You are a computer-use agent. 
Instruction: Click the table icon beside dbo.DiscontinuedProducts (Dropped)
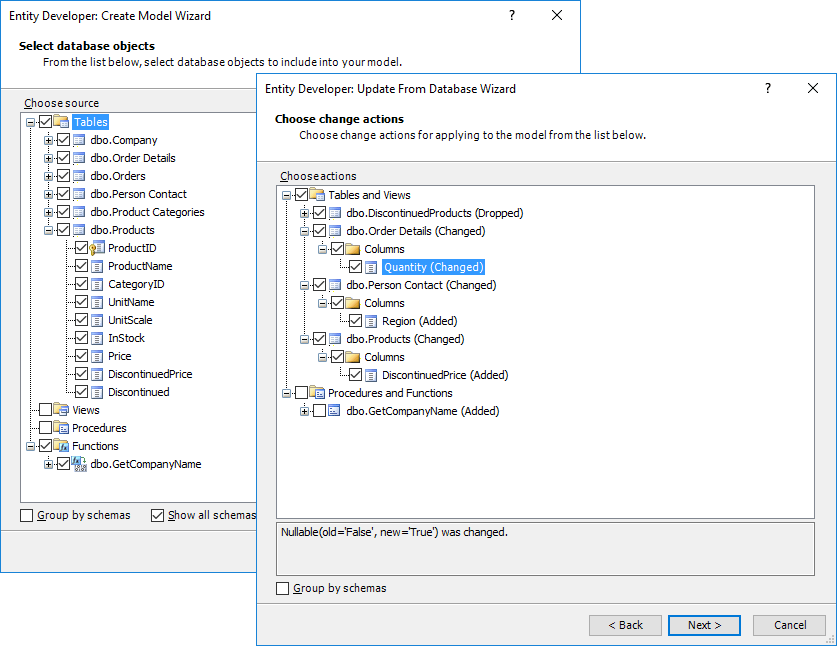(336, 213)
